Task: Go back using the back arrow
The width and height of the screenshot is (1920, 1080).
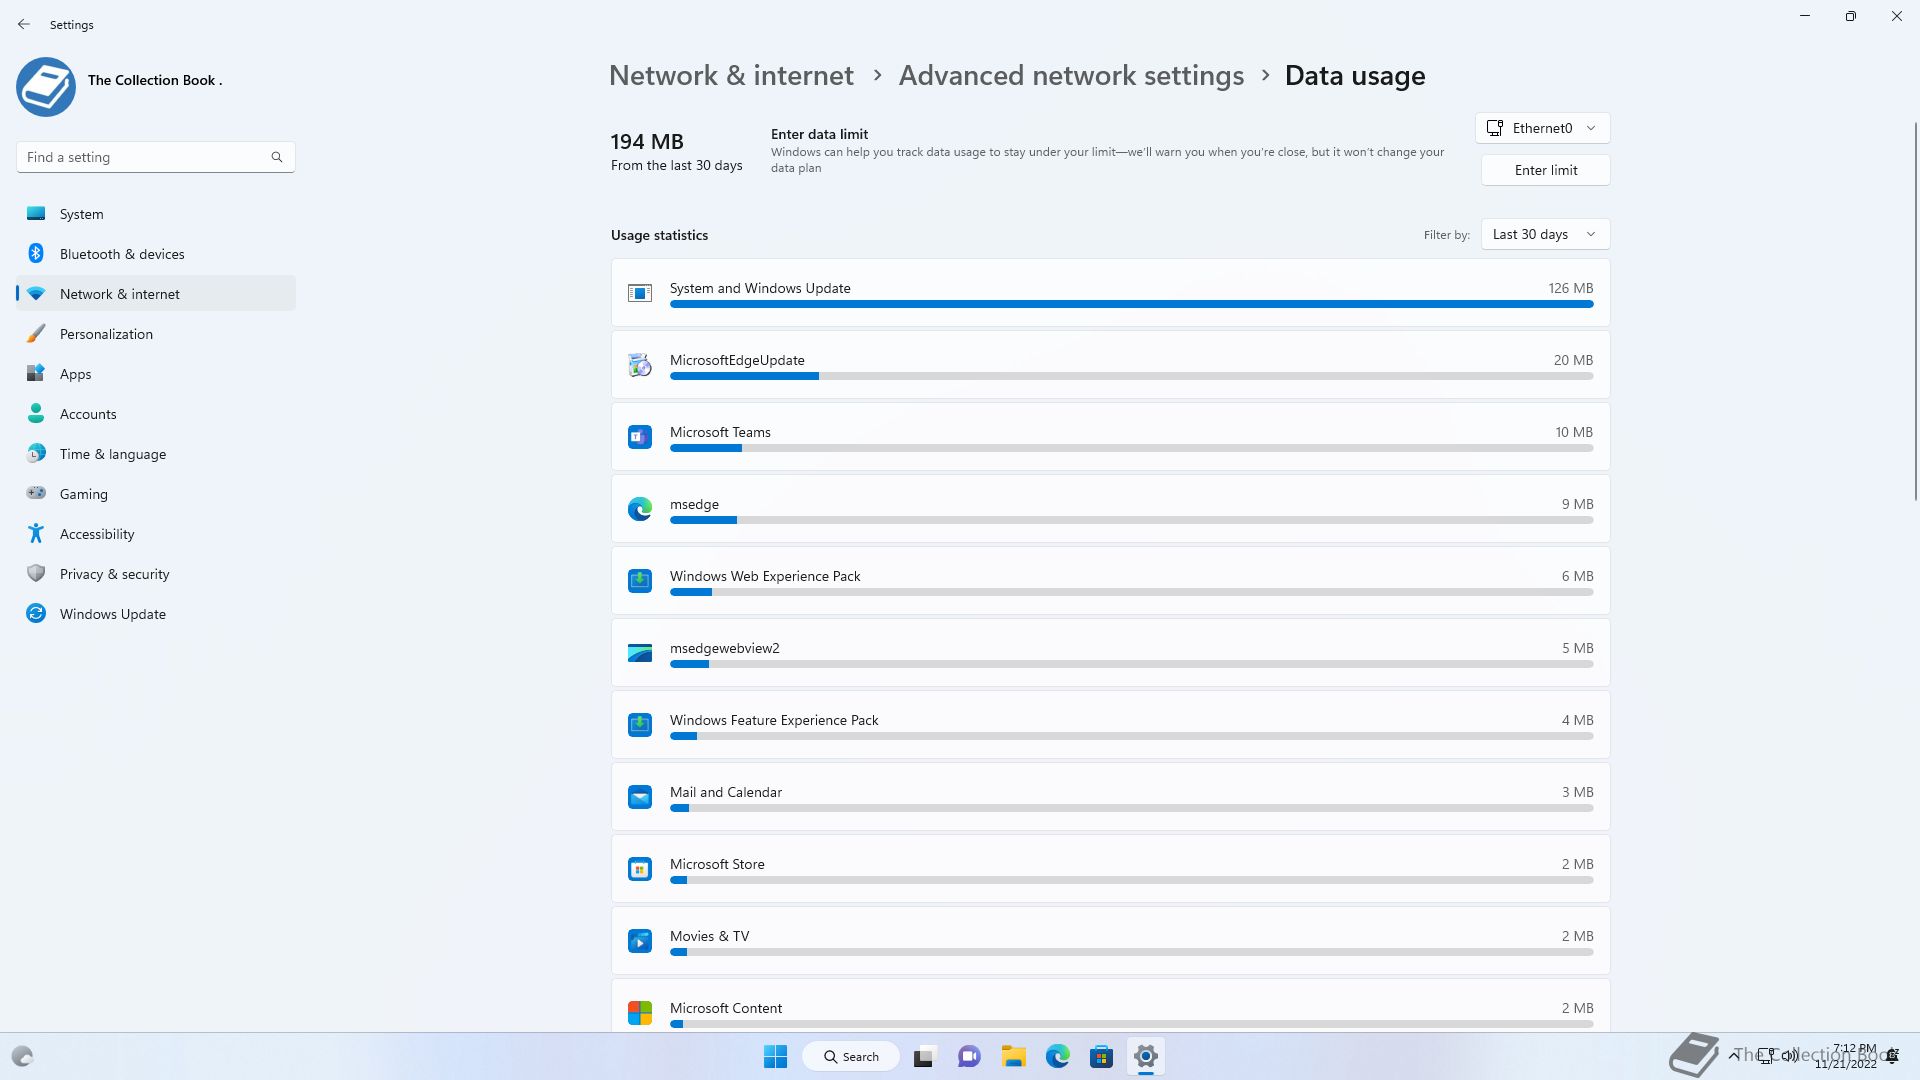Action: (x=24, y=24)
